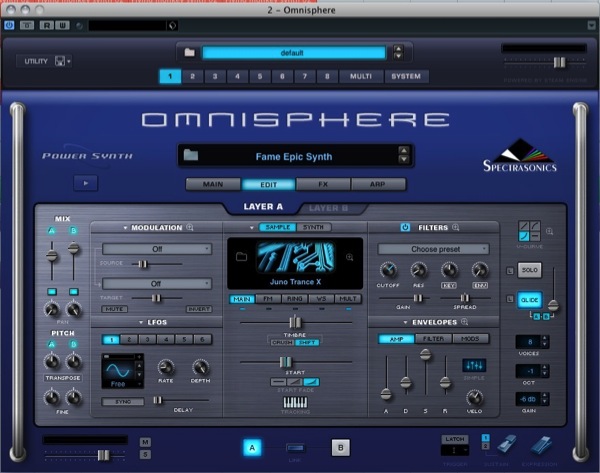Select the FILTER envelope tab

433,339
